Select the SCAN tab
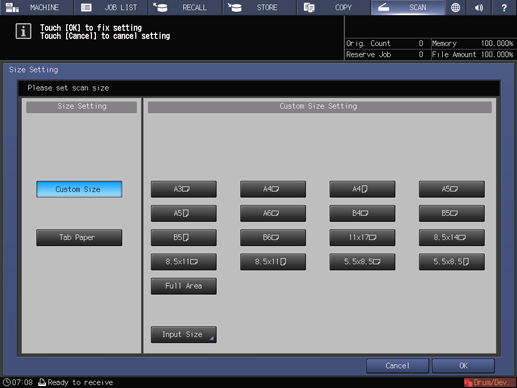517x388 pixels. pos(408,7)
